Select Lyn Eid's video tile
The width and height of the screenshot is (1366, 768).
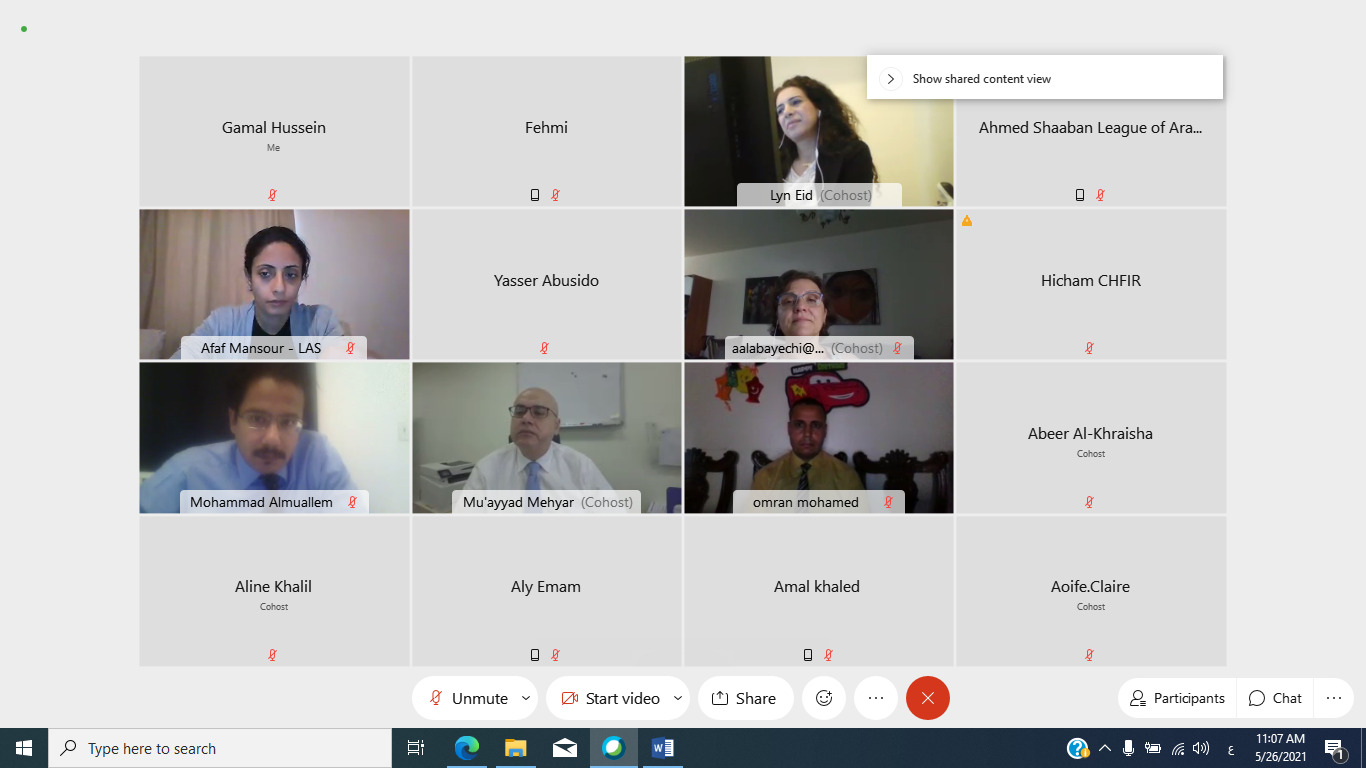click(x=819, y=131)
